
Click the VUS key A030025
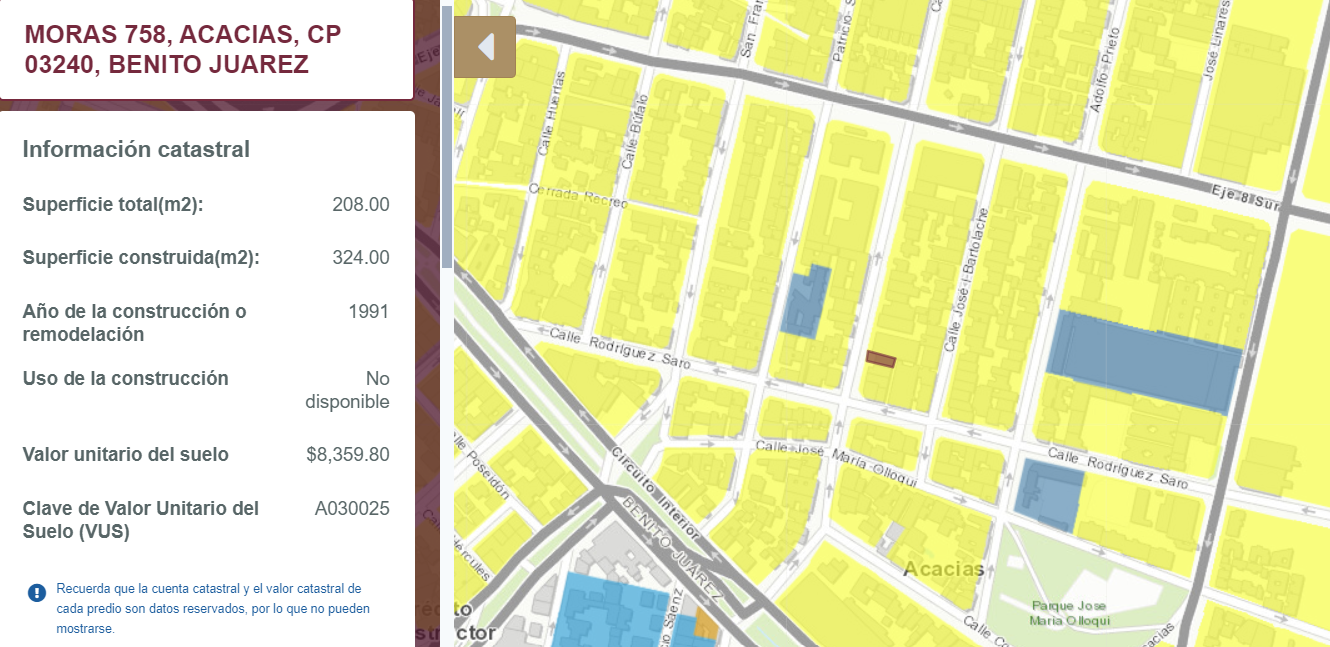pos(352,509)
